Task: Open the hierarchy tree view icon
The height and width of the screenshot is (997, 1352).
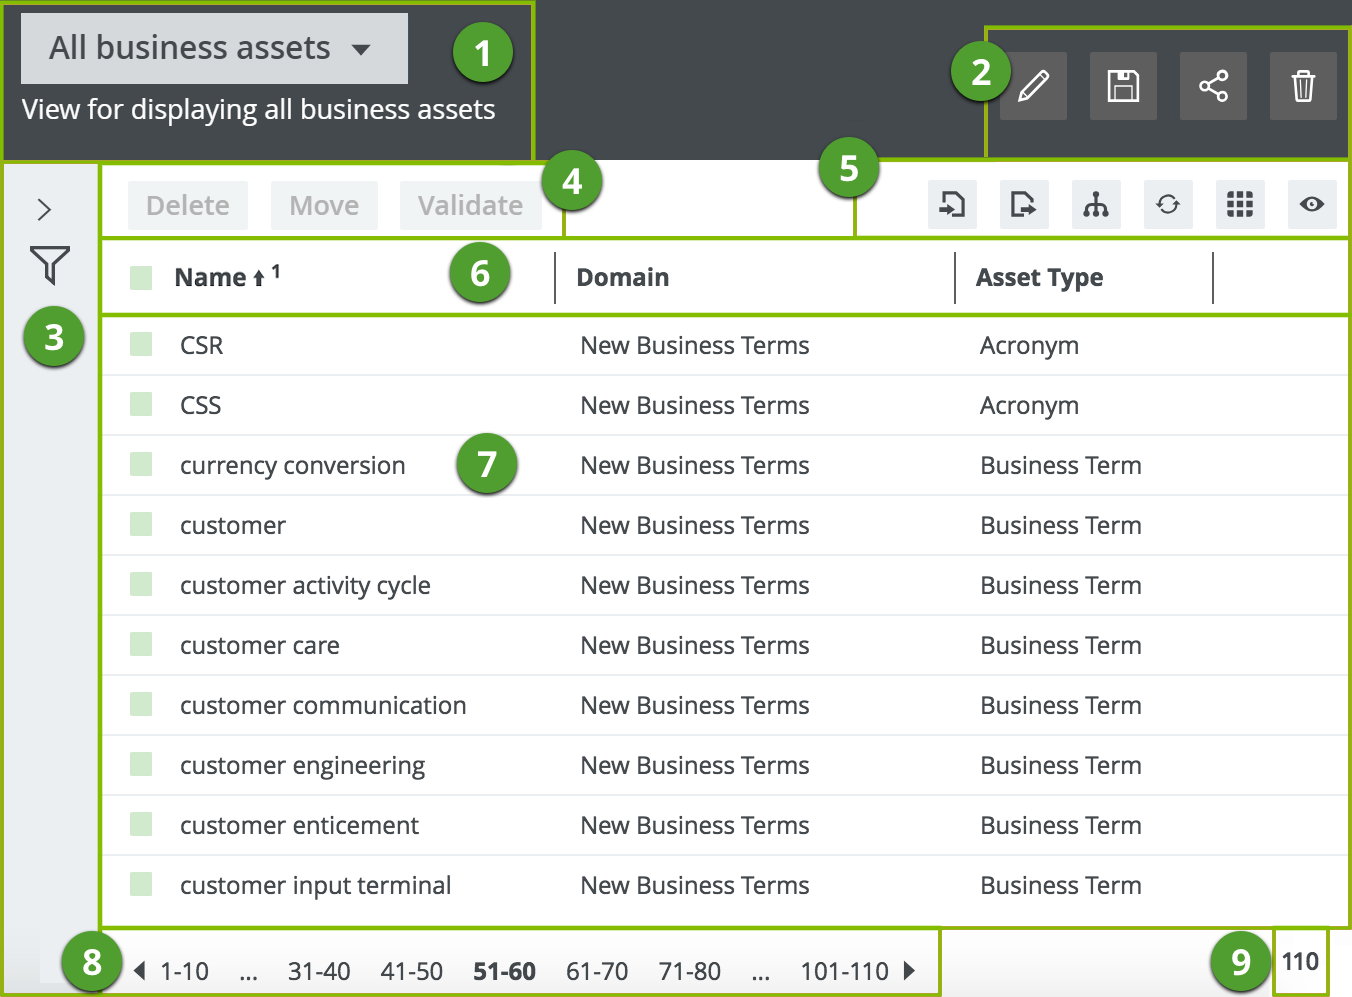Action: (1096, 205)
